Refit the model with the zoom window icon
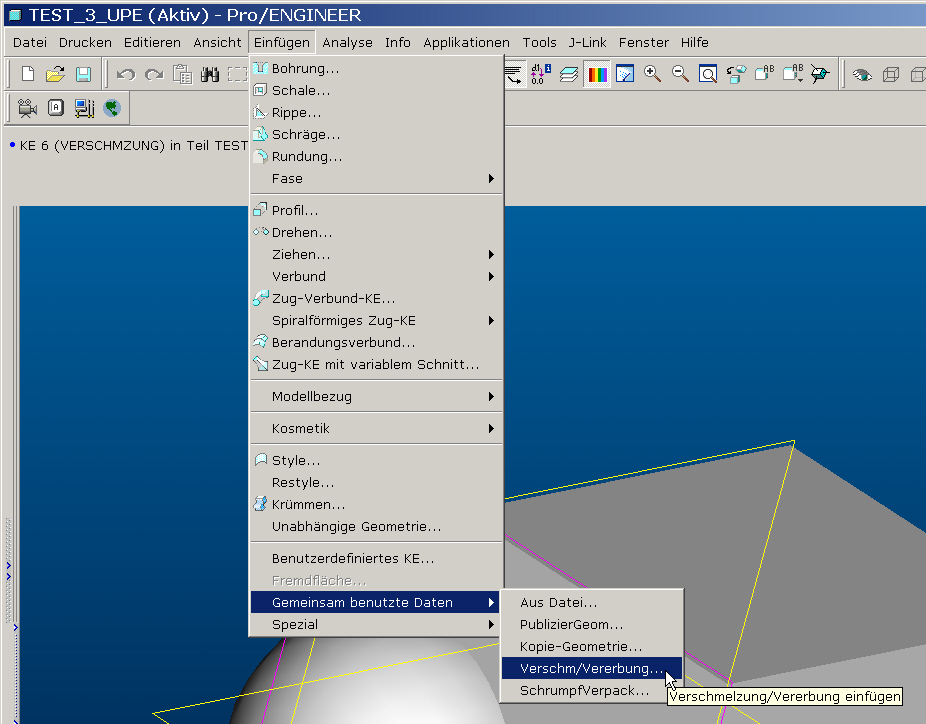 coord(707,74)
